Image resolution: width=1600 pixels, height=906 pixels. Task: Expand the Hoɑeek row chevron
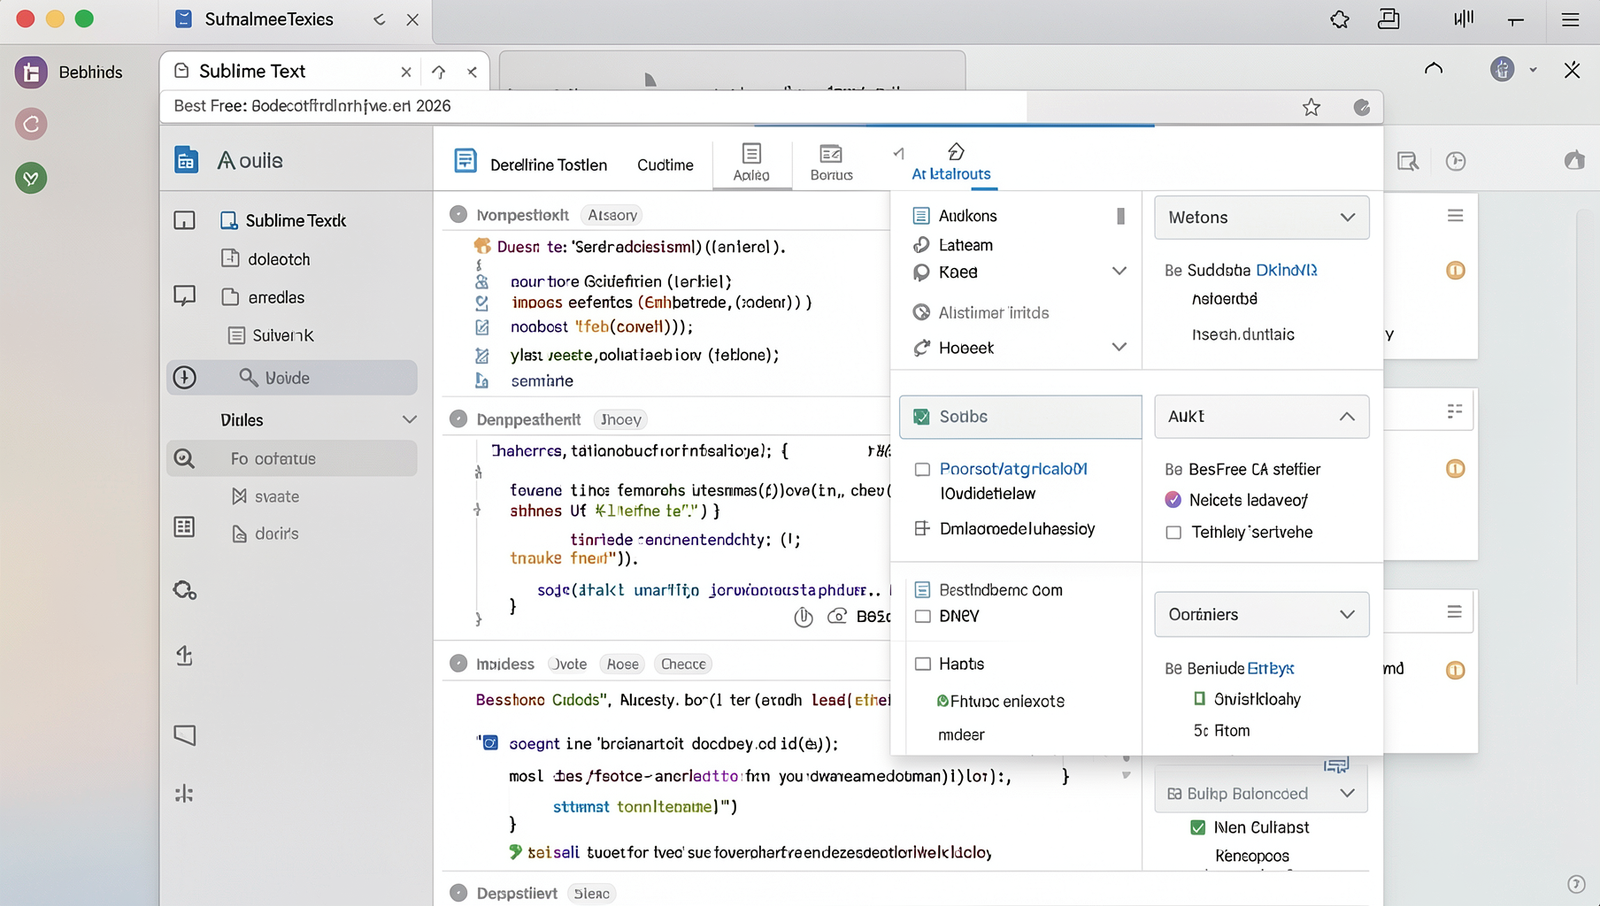tap(1119, 347)
